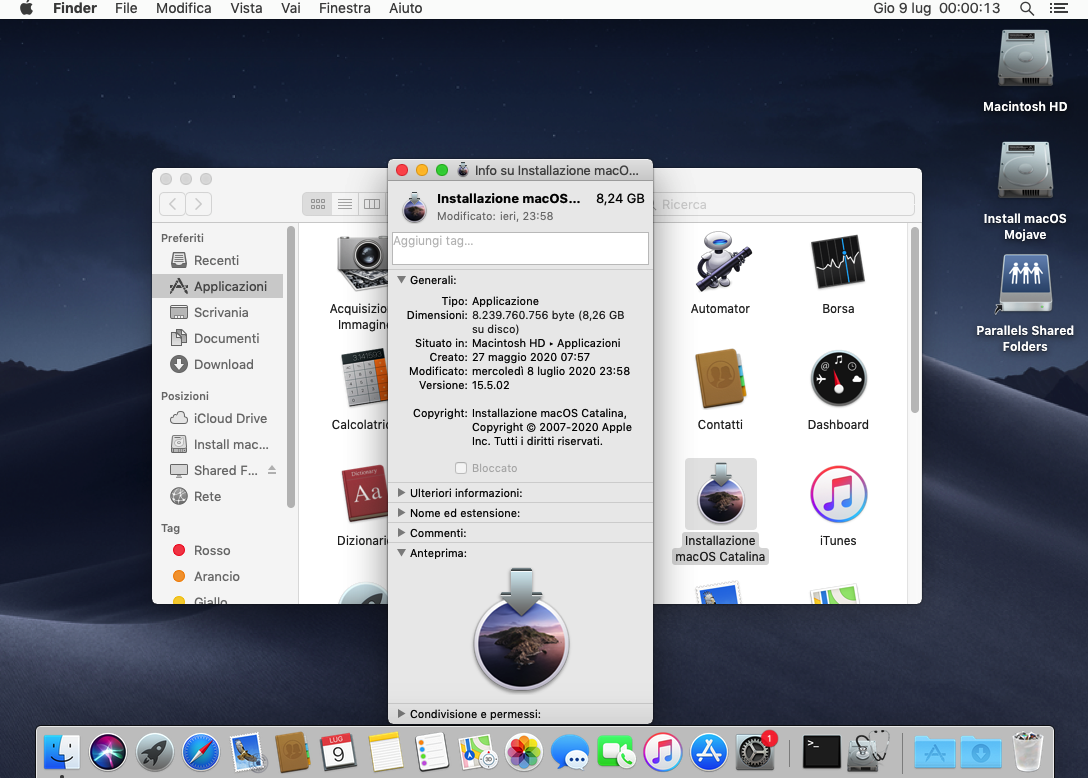Image resolution: width=1088 pixels, height=778 pixels.
Task: Eject the Shared Folders volume in sidebar
Action: coord(272,470)
